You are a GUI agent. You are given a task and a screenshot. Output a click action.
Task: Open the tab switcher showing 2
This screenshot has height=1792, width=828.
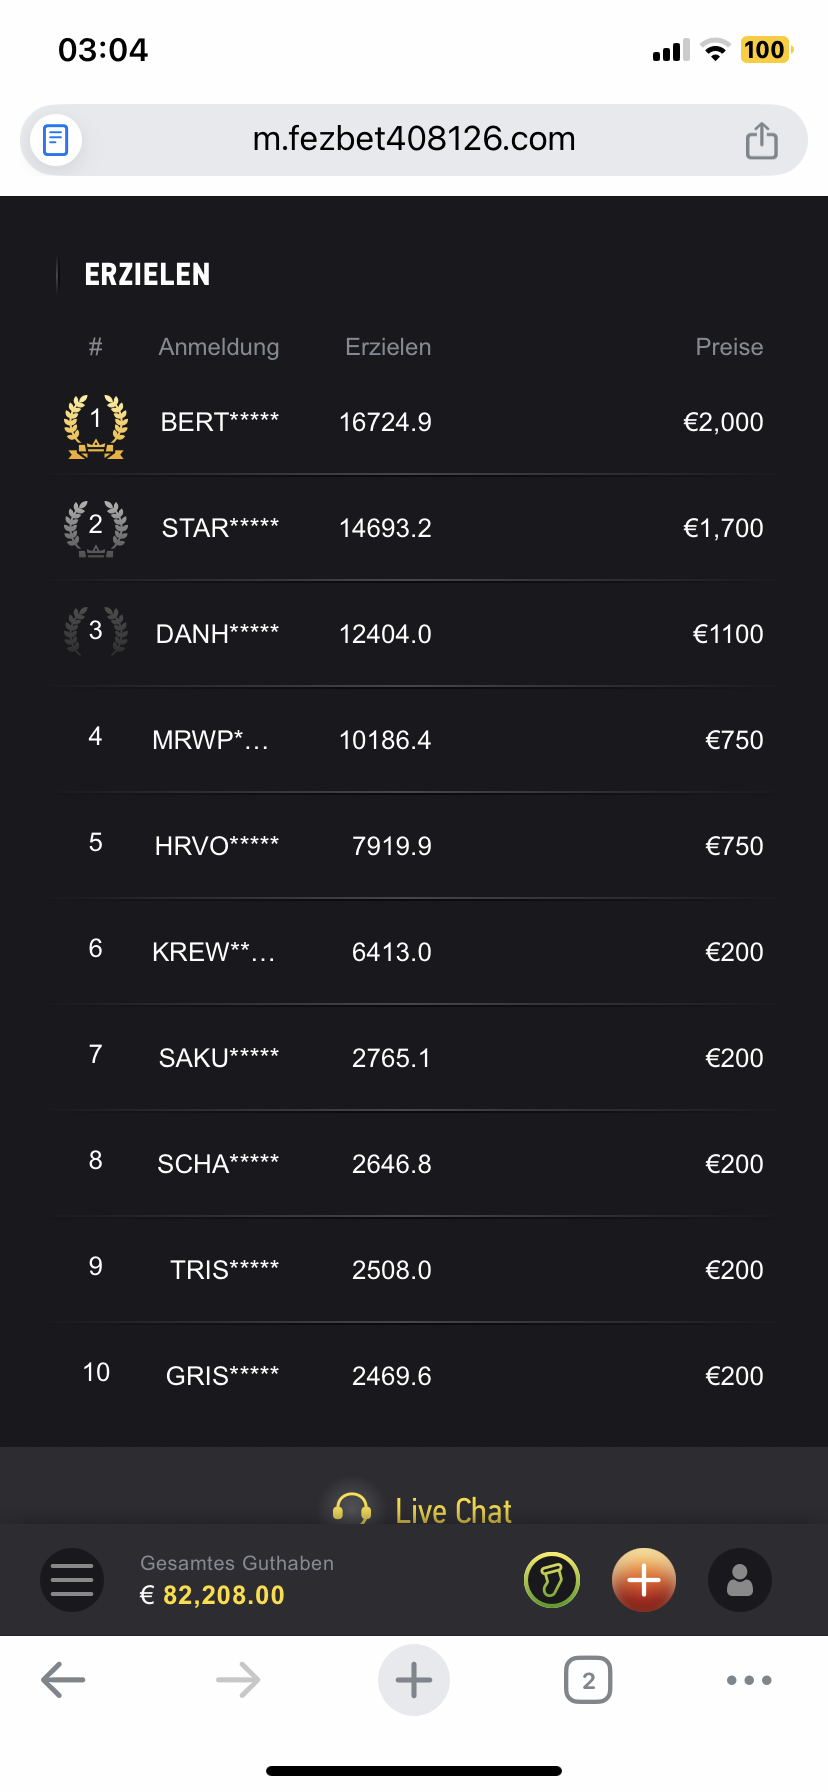tap(588, 1680)
